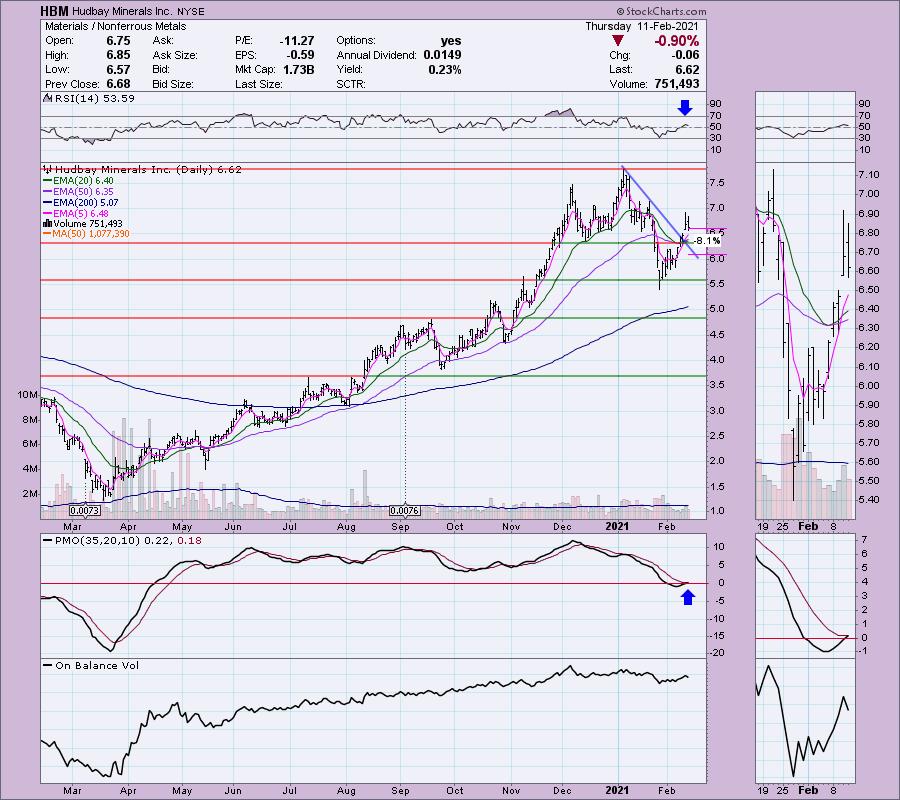Click the Annual Dividend value 0.0149
The width and height of the screenshot is (900, 800).
point(442,55)
